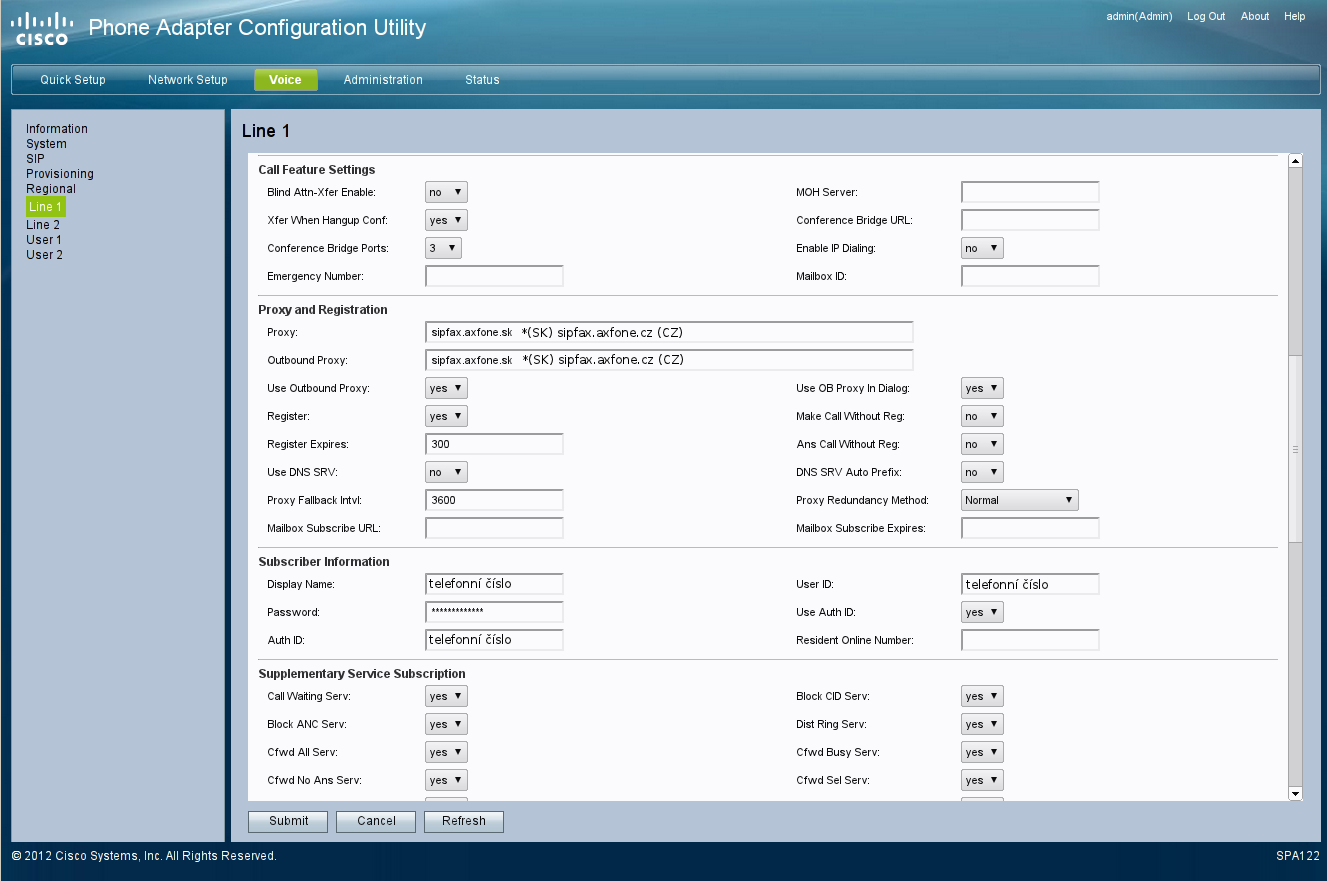Click the Refresh button
Image resolution: width=1327 pixels, height=881 pixels.
pos(464,821)
